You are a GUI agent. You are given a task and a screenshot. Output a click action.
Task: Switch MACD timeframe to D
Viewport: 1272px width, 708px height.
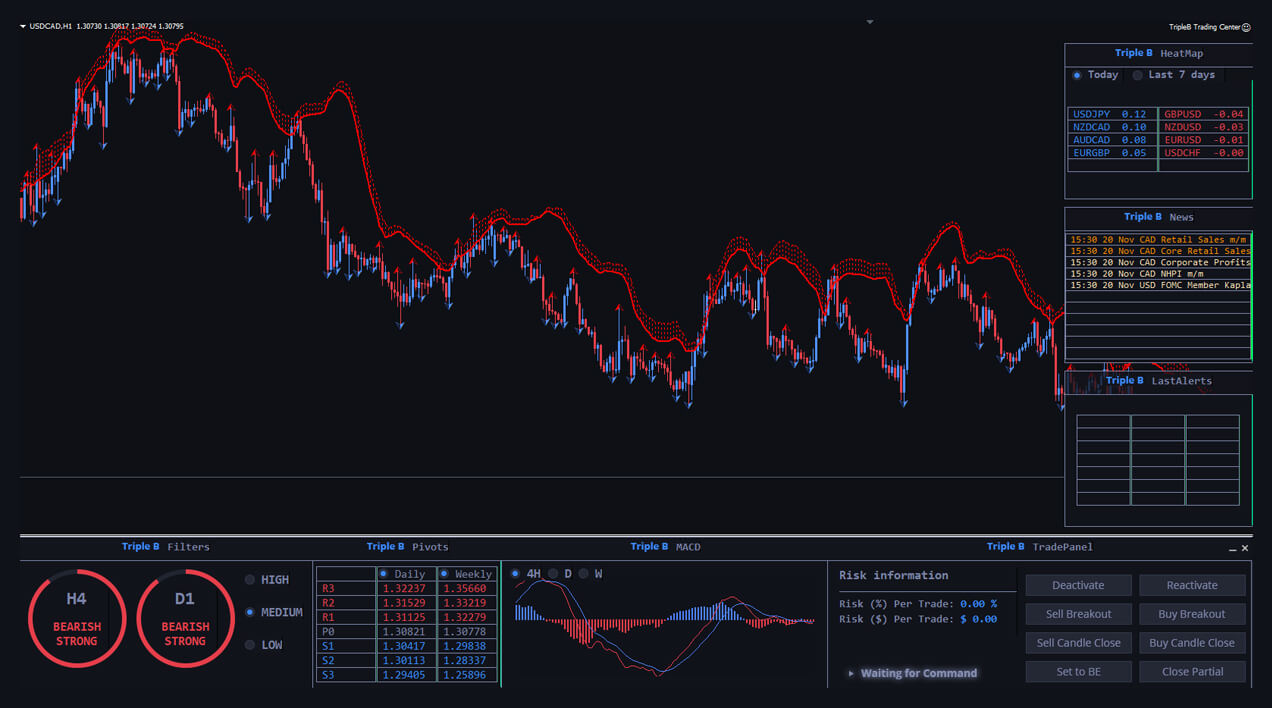click(553, 574)
